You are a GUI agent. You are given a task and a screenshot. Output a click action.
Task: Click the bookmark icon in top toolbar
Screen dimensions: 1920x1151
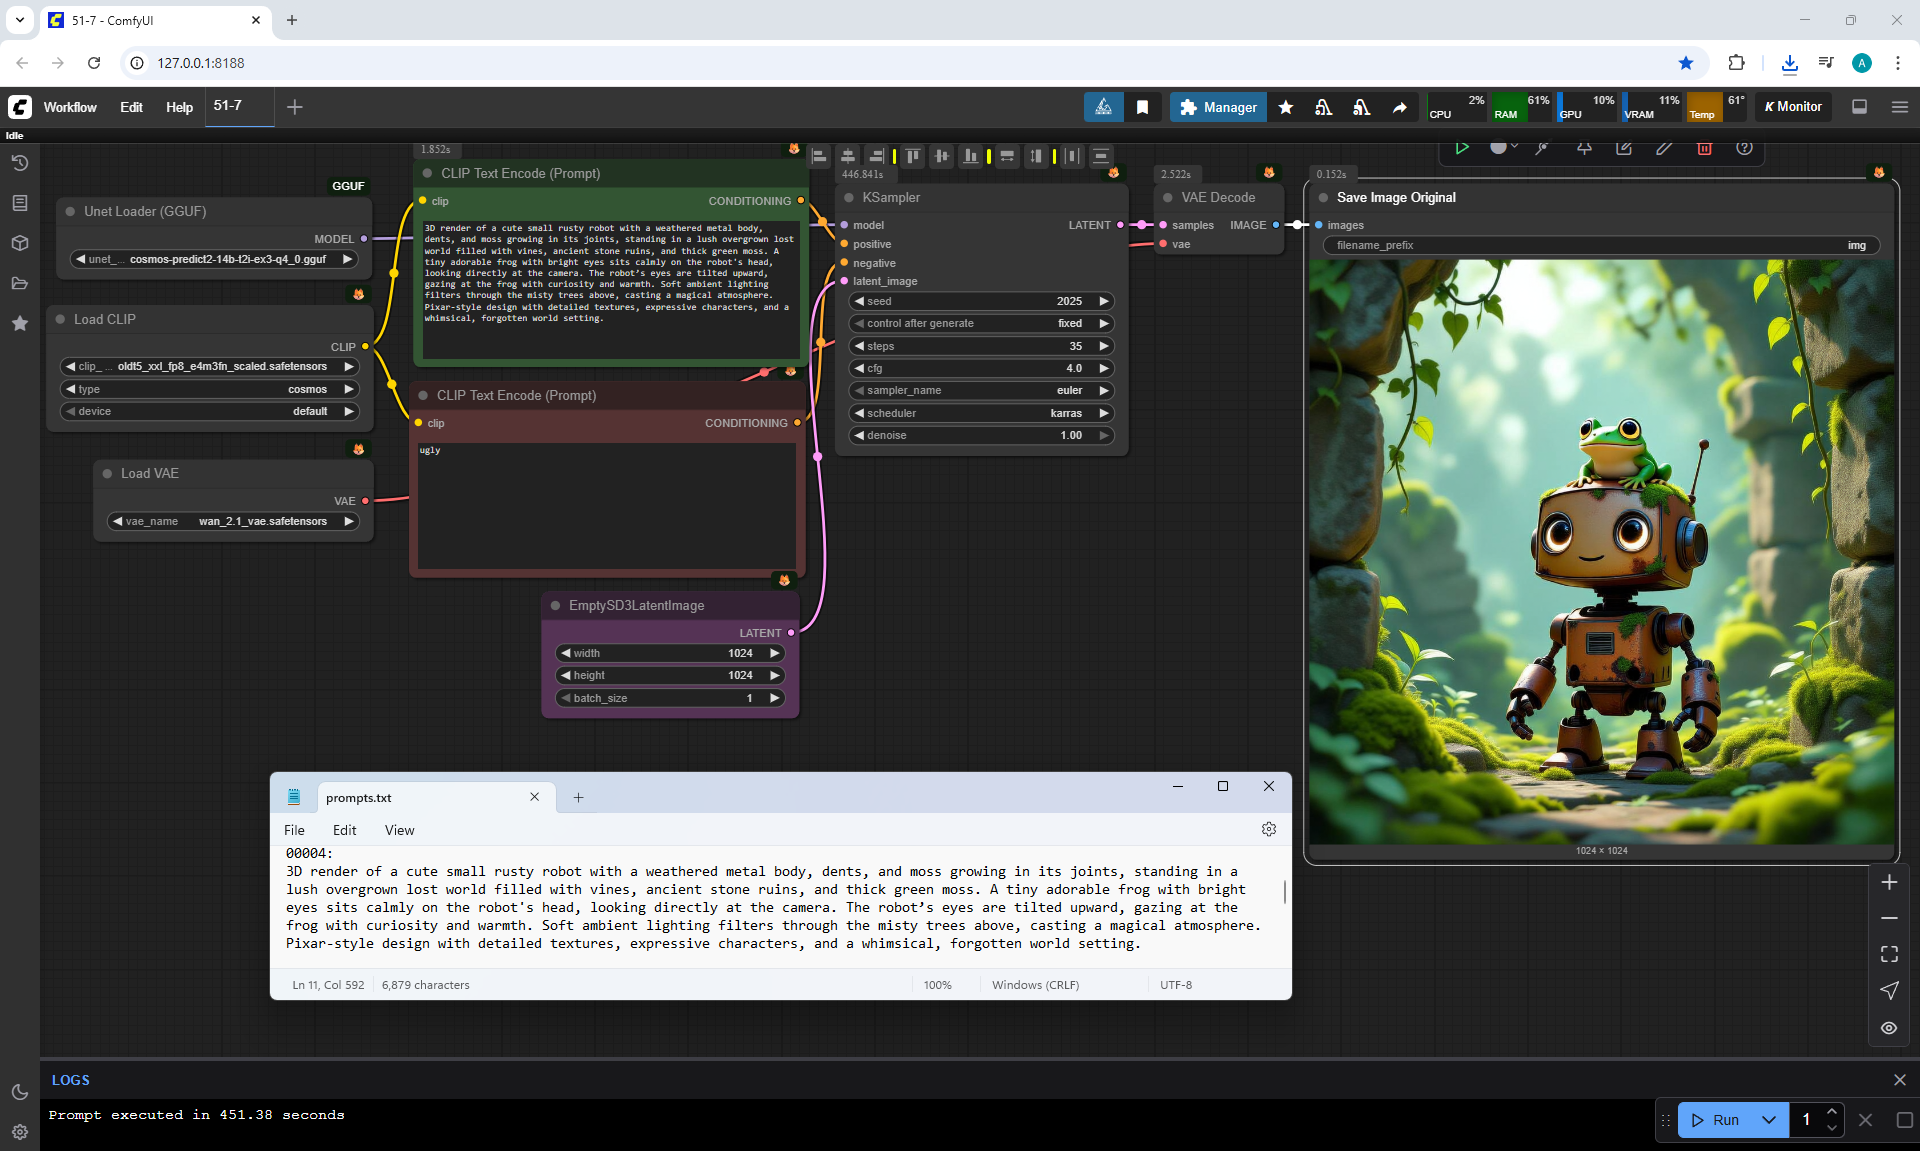coord(1142,107)
